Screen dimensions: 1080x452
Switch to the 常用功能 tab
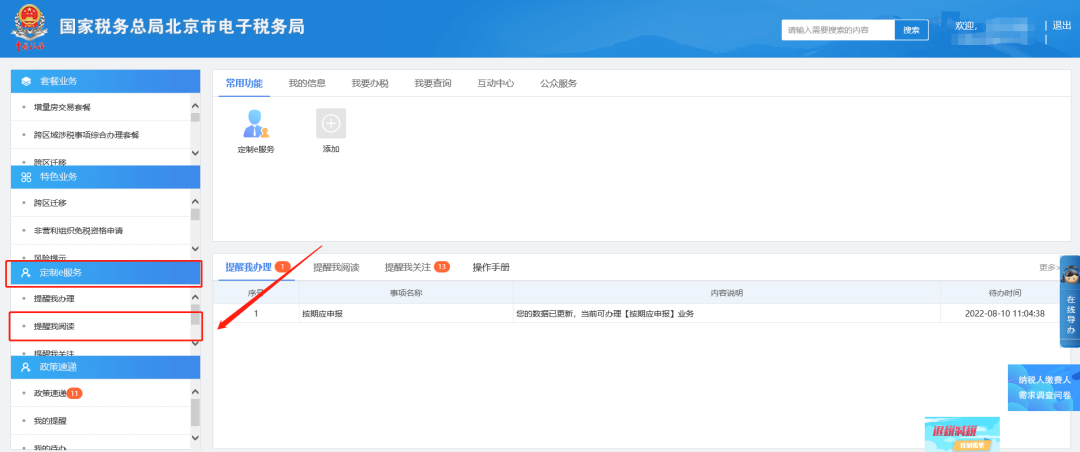tap(244, 83)
